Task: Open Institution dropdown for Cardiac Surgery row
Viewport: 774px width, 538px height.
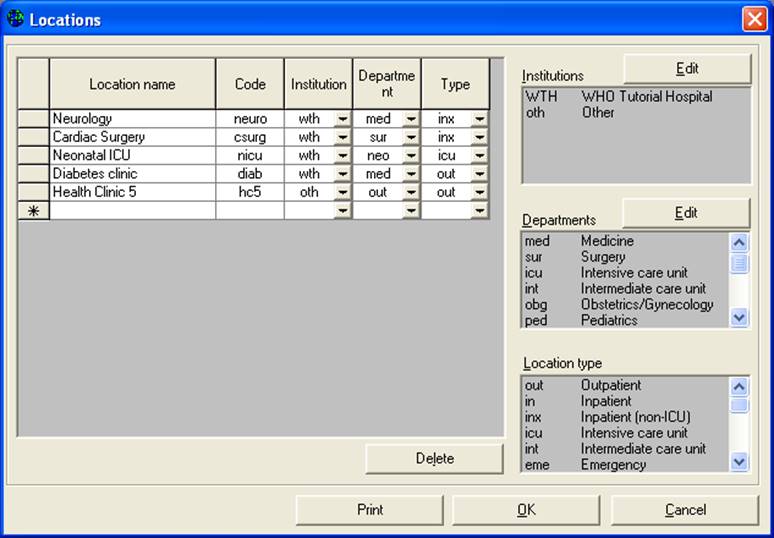Action: (x=342, y=137)
